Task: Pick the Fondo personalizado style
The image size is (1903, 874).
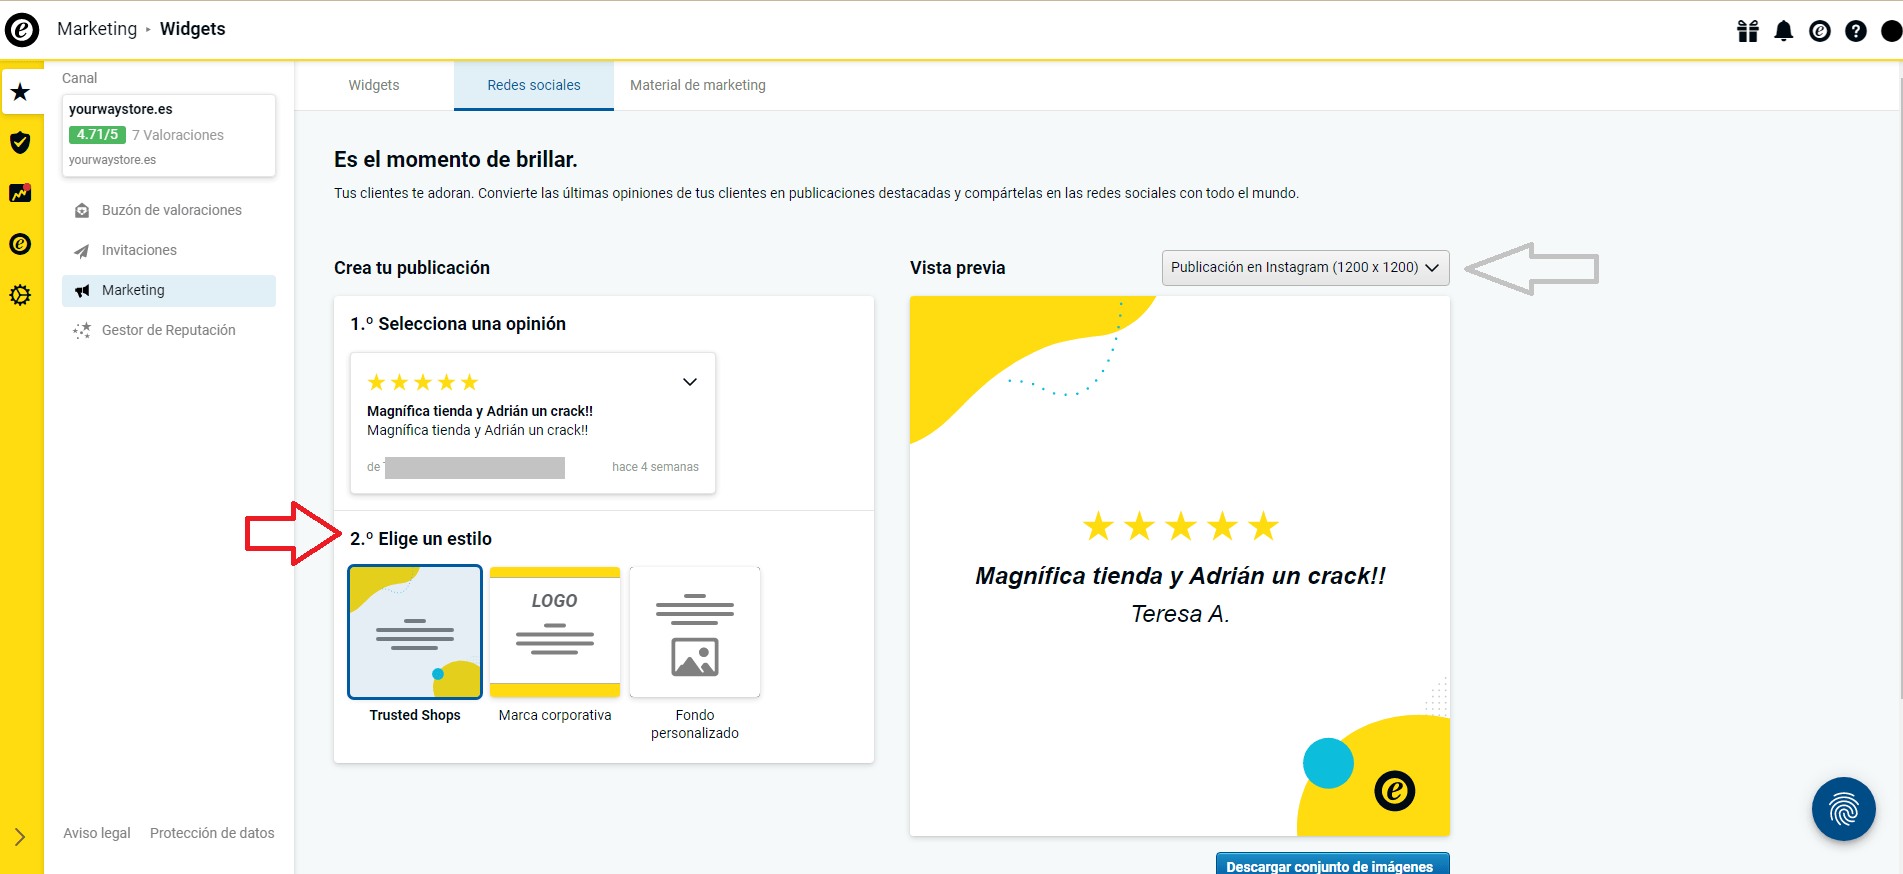Action: [695, 632]
